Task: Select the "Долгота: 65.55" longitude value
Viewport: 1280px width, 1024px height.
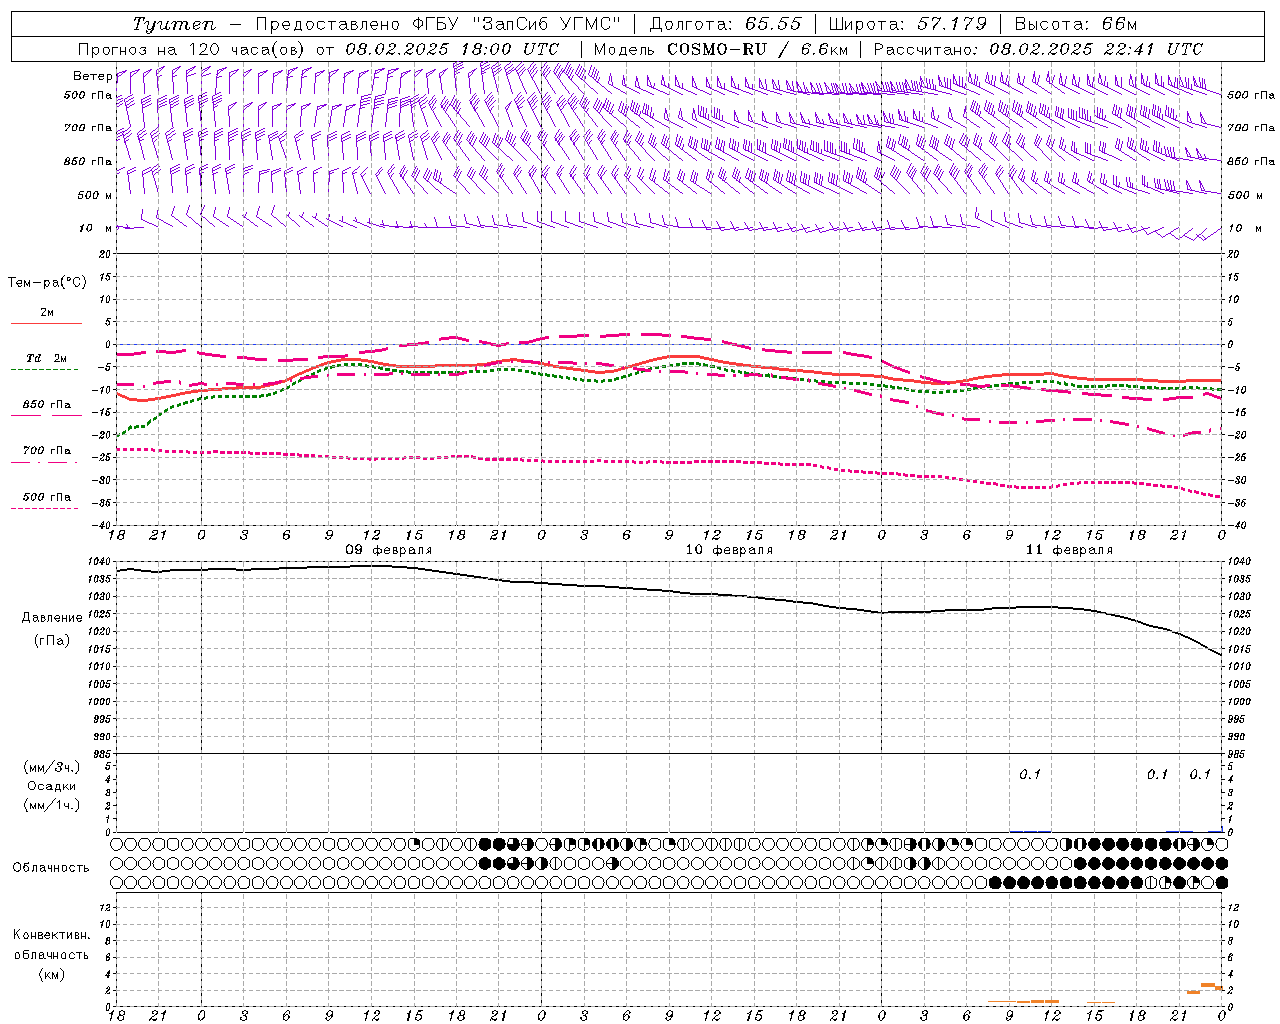Action: coord(725,24)
